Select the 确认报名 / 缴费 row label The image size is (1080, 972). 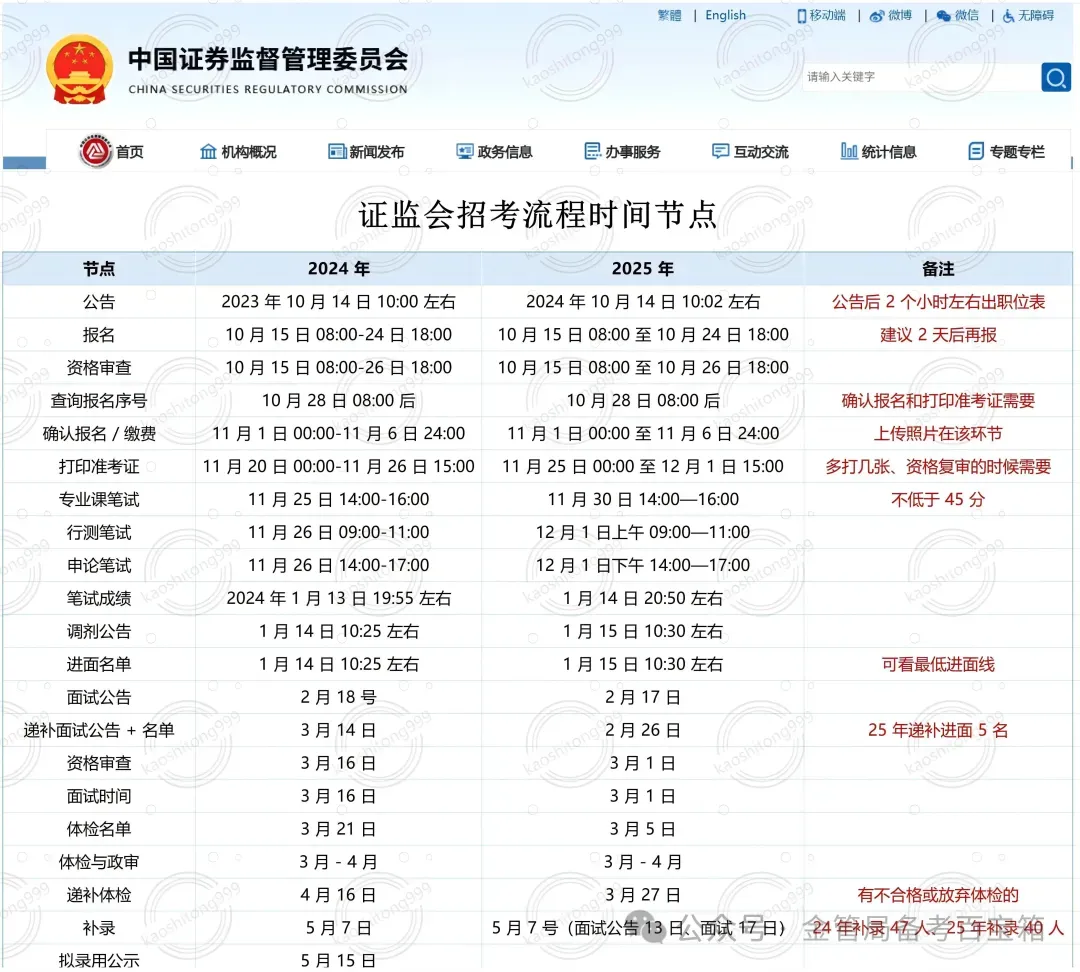click(x=99, y=434)
